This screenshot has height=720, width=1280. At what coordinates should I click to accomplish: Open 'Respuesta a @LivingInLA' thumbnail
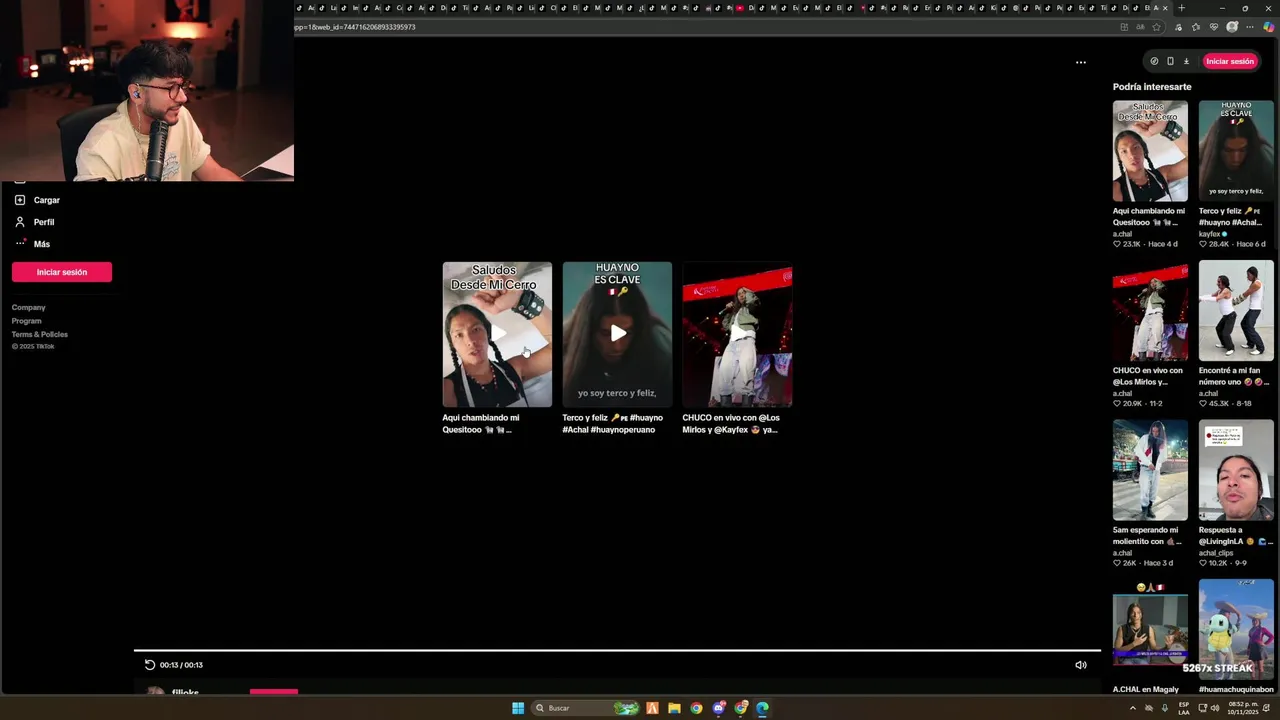pos(1236,470)
